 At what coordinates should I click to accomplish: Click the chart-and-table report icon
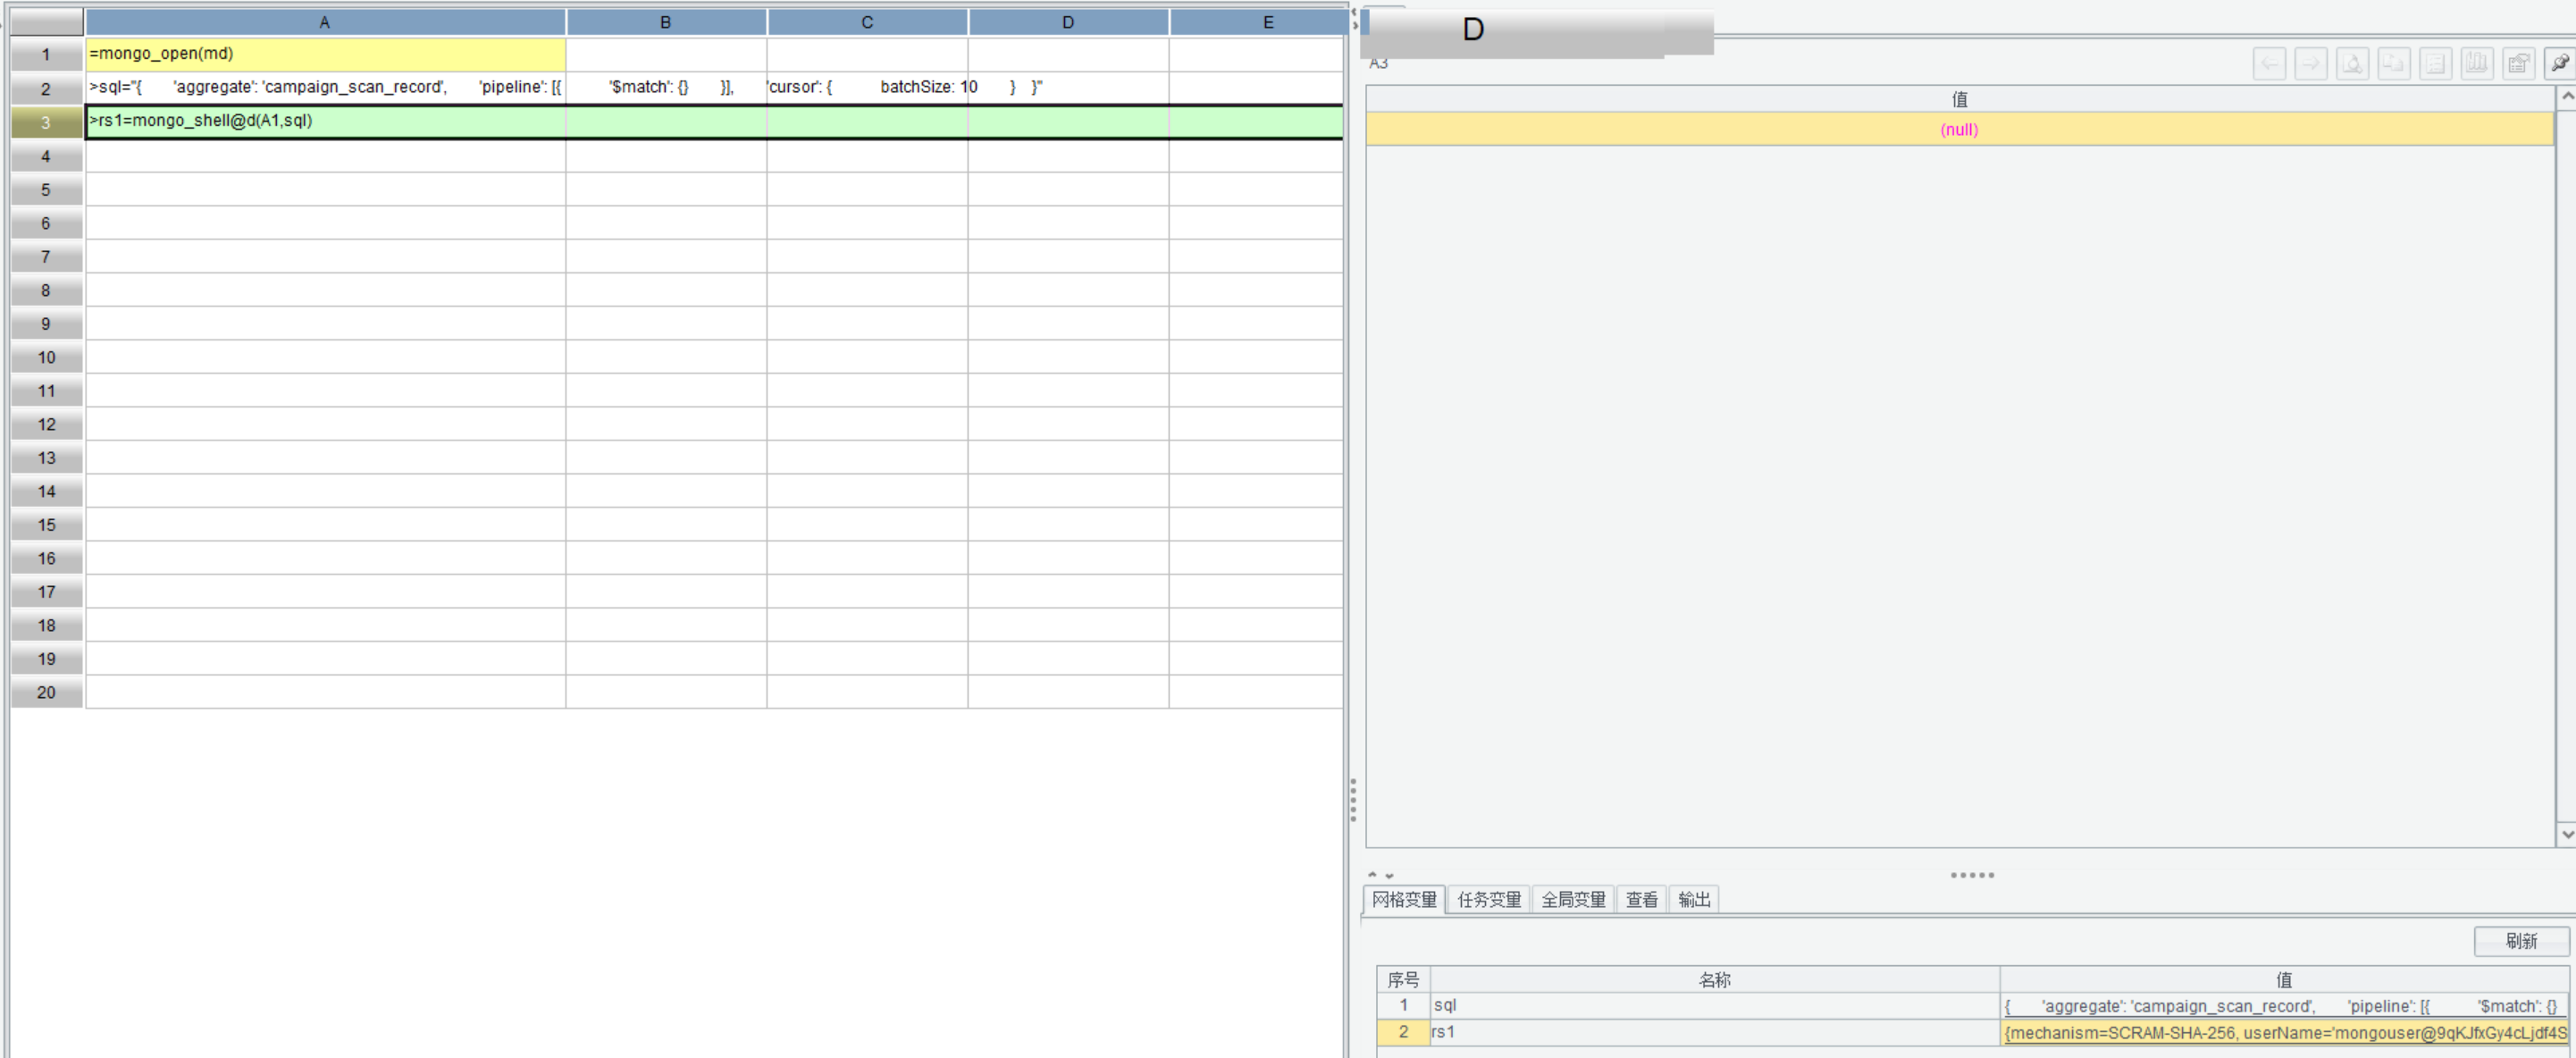click(x=2518, y=64)
